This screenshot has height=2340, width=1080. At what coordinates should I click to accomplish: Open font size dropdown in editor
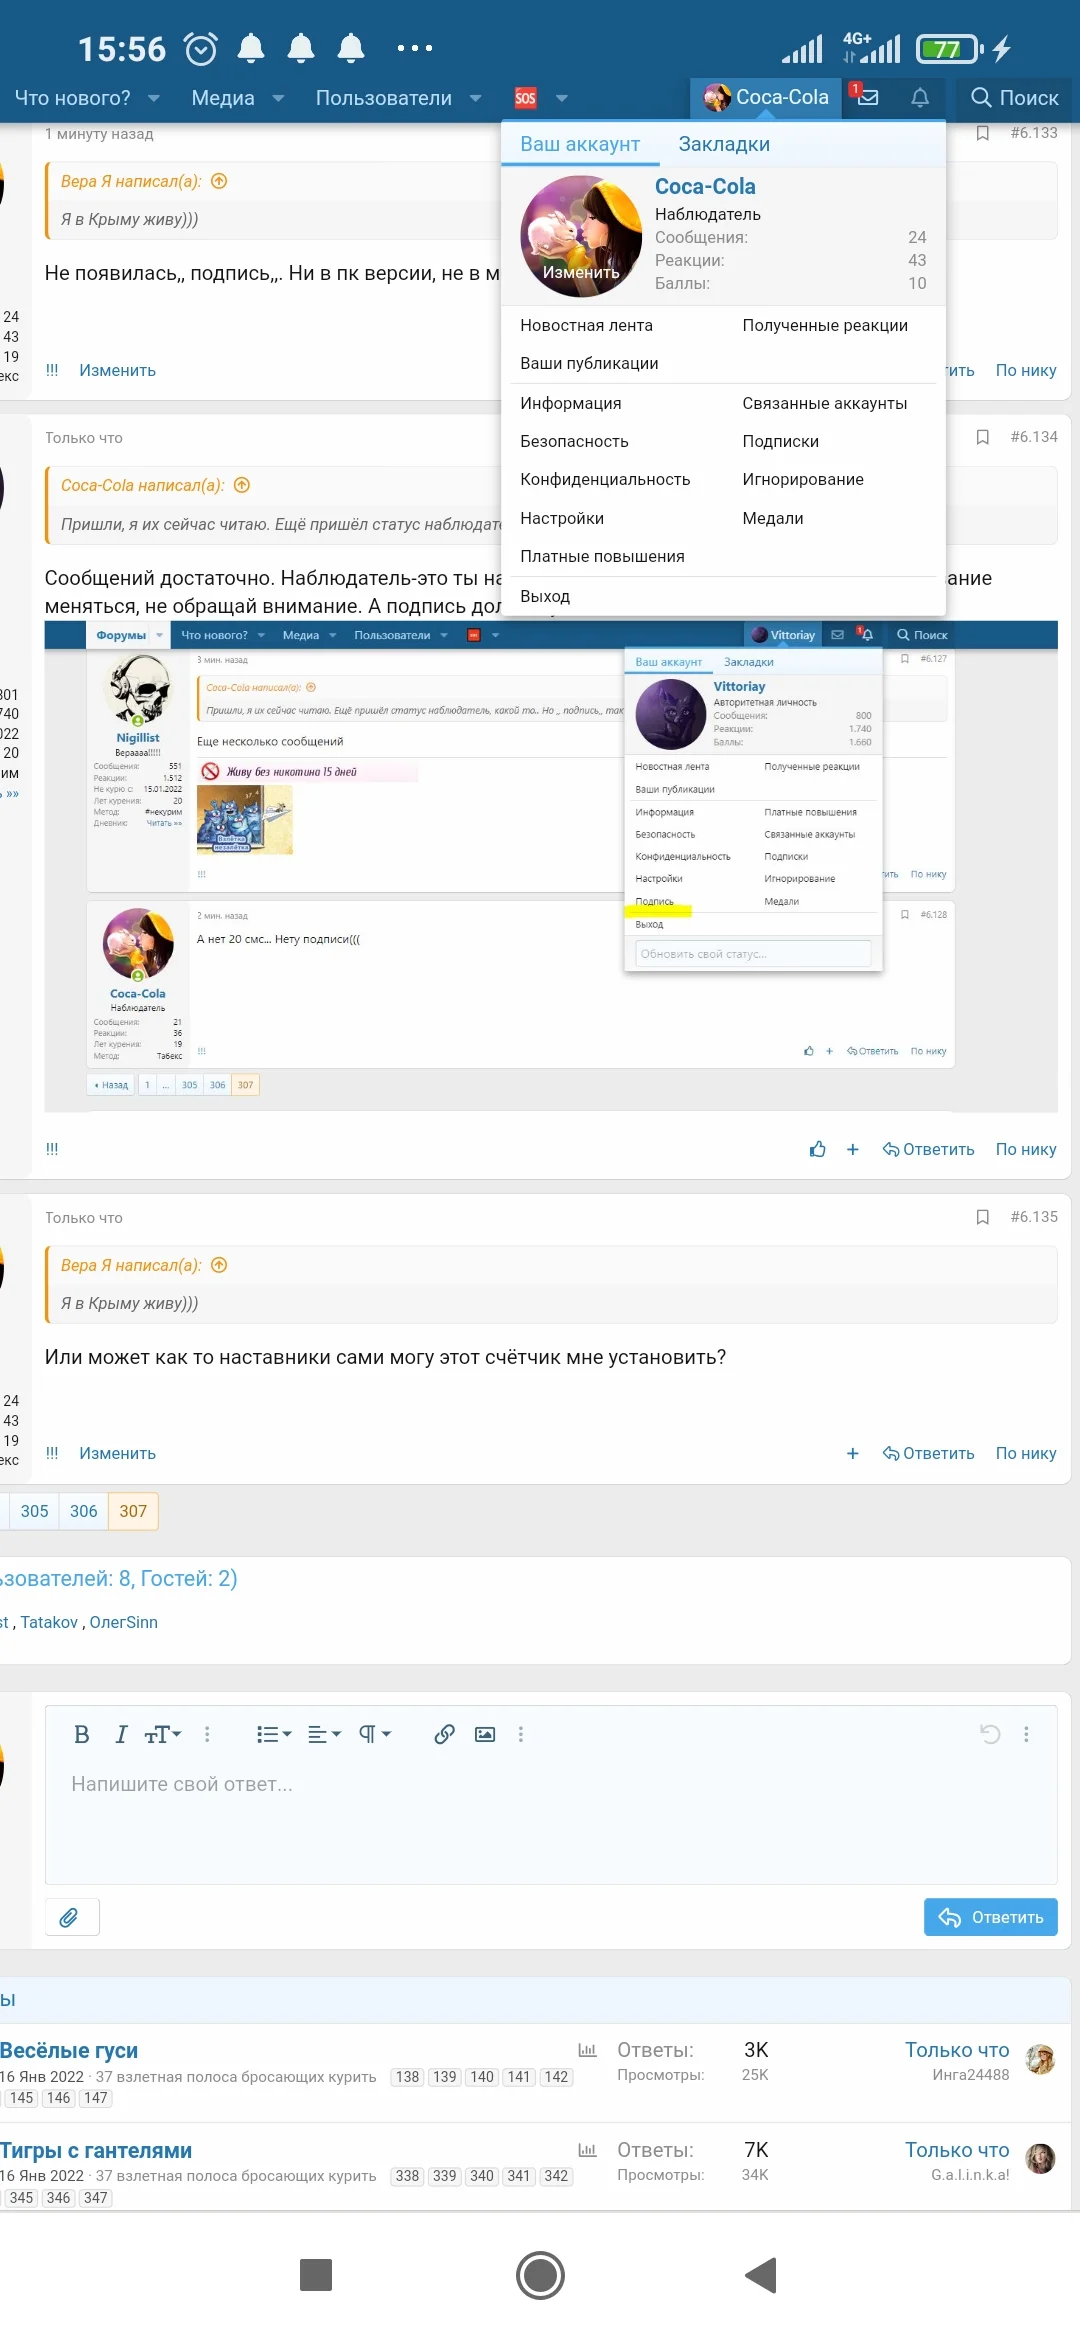coord(163,1734)
